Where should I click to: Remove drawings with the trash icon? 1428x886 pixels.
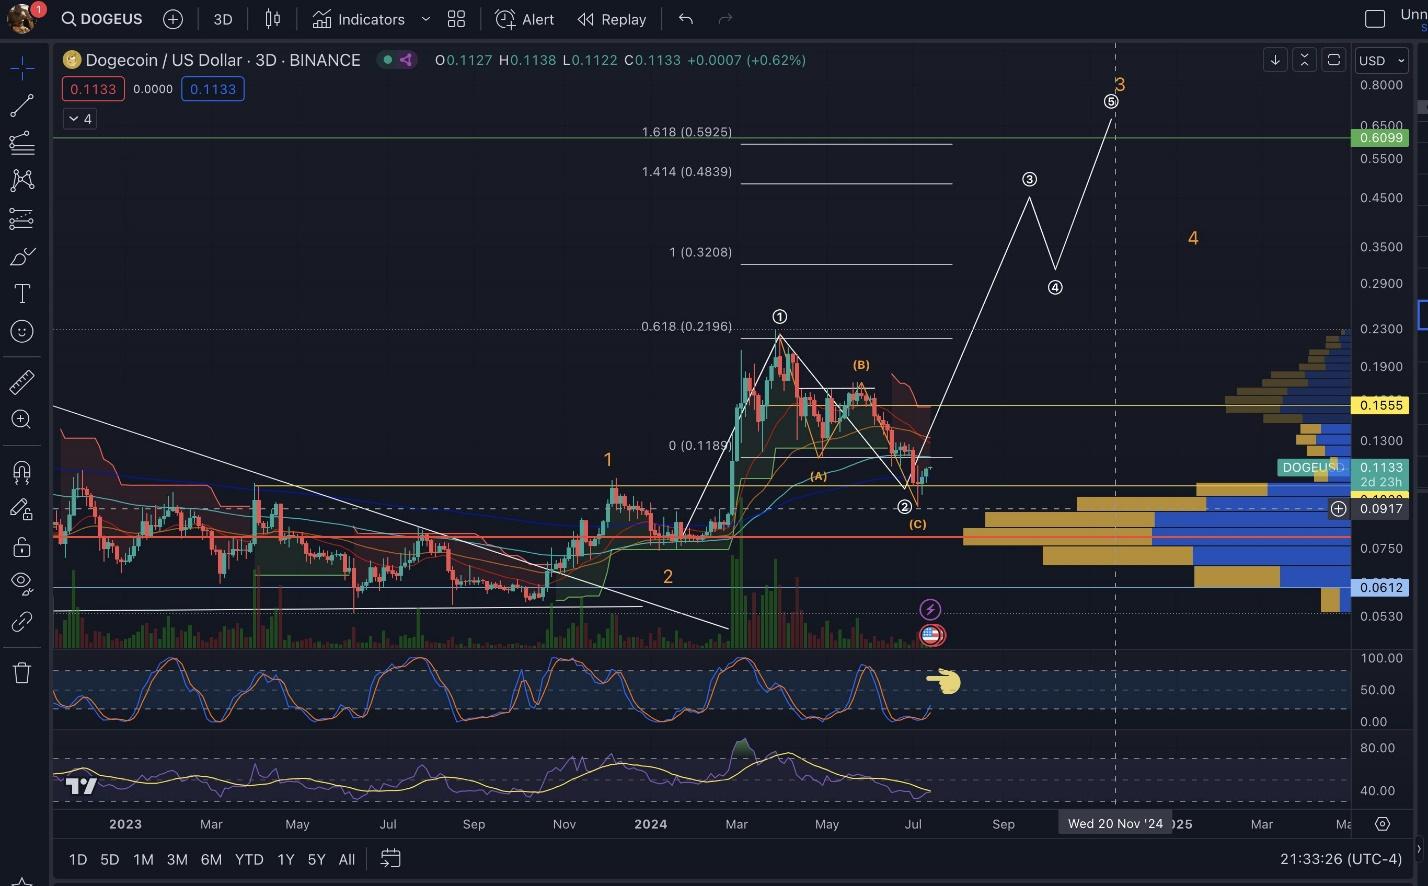coord(22,672)
